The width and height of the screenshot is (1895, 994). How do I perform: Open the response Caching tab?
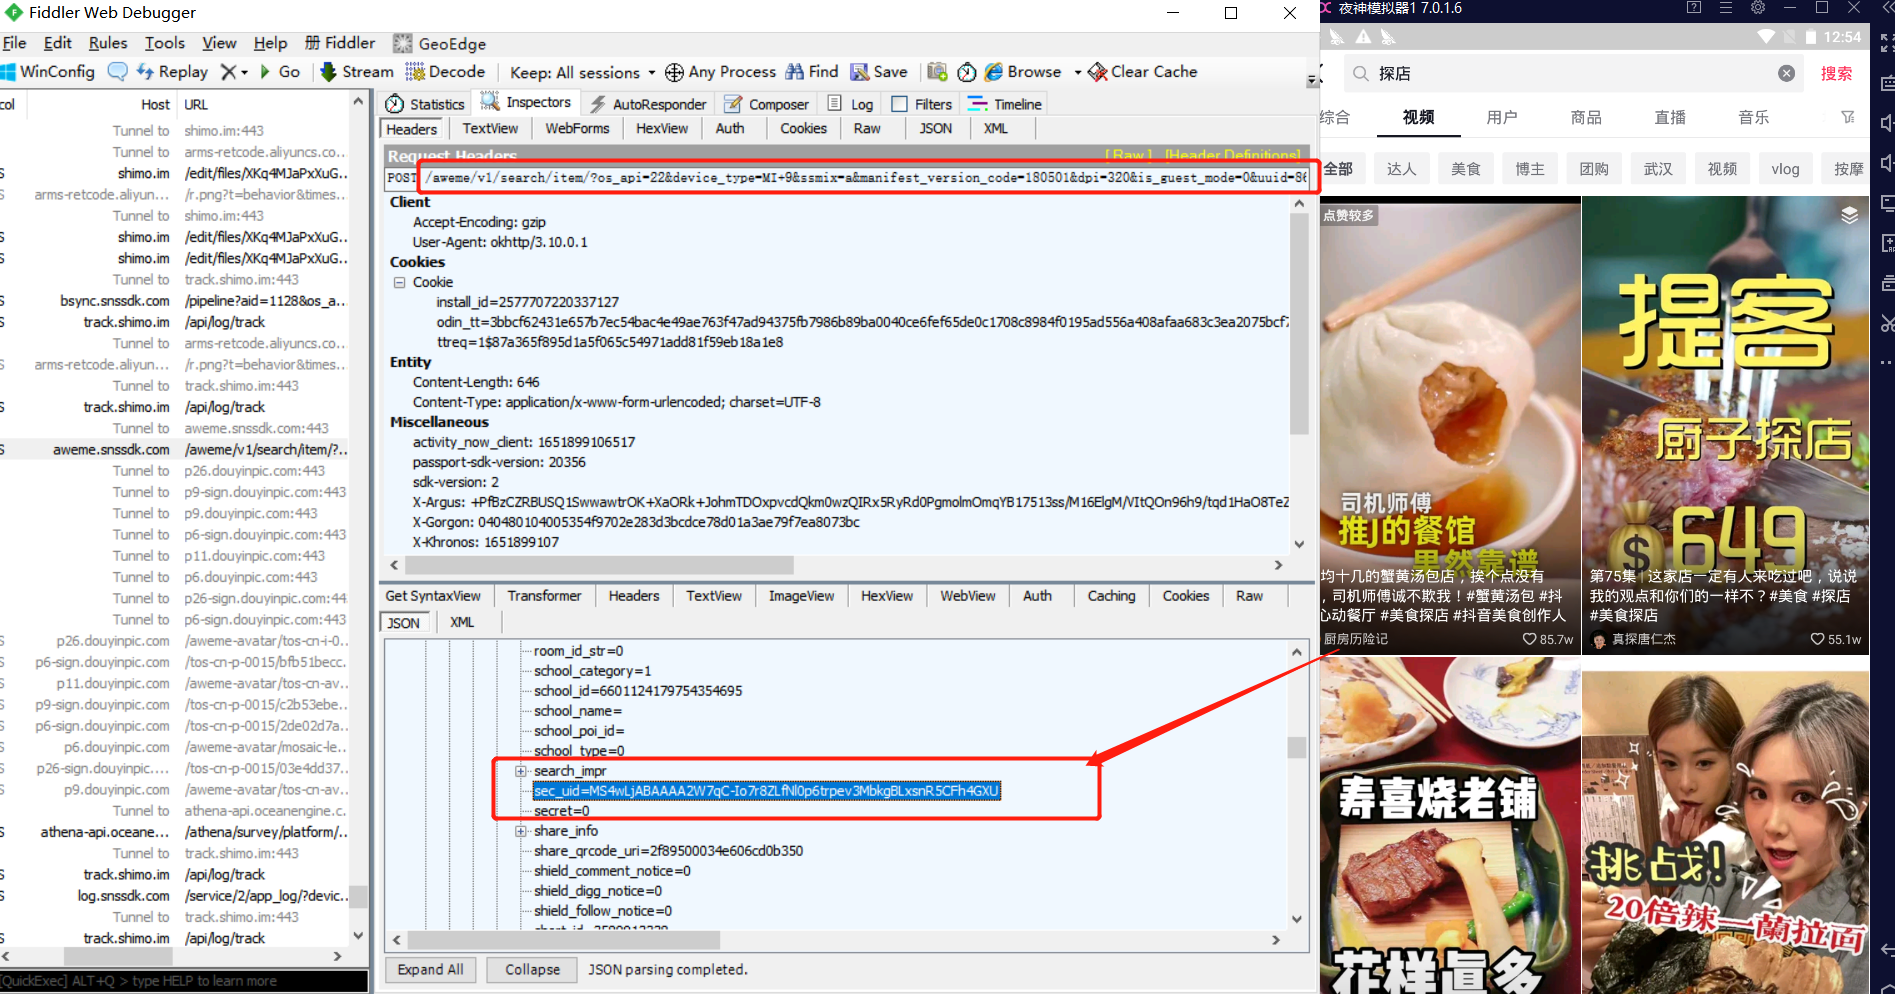click(x=1111, y=596)
